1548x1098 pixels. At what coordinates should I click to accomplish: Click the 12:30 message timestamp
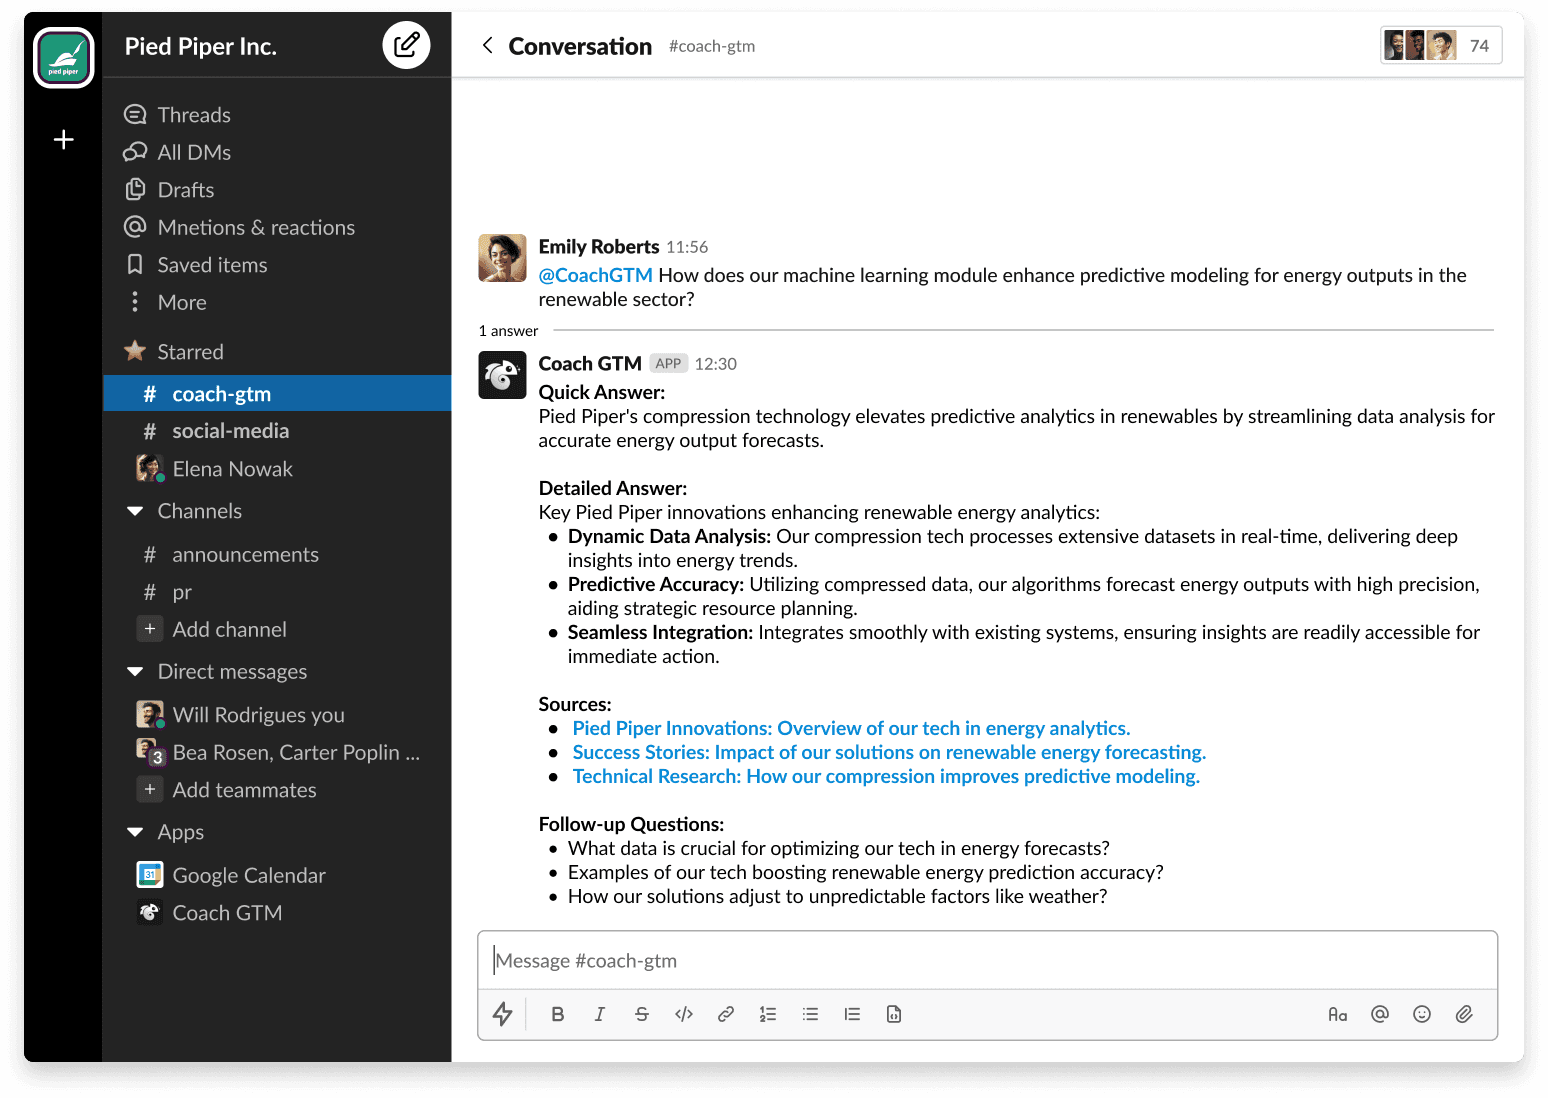click(716, 364)
